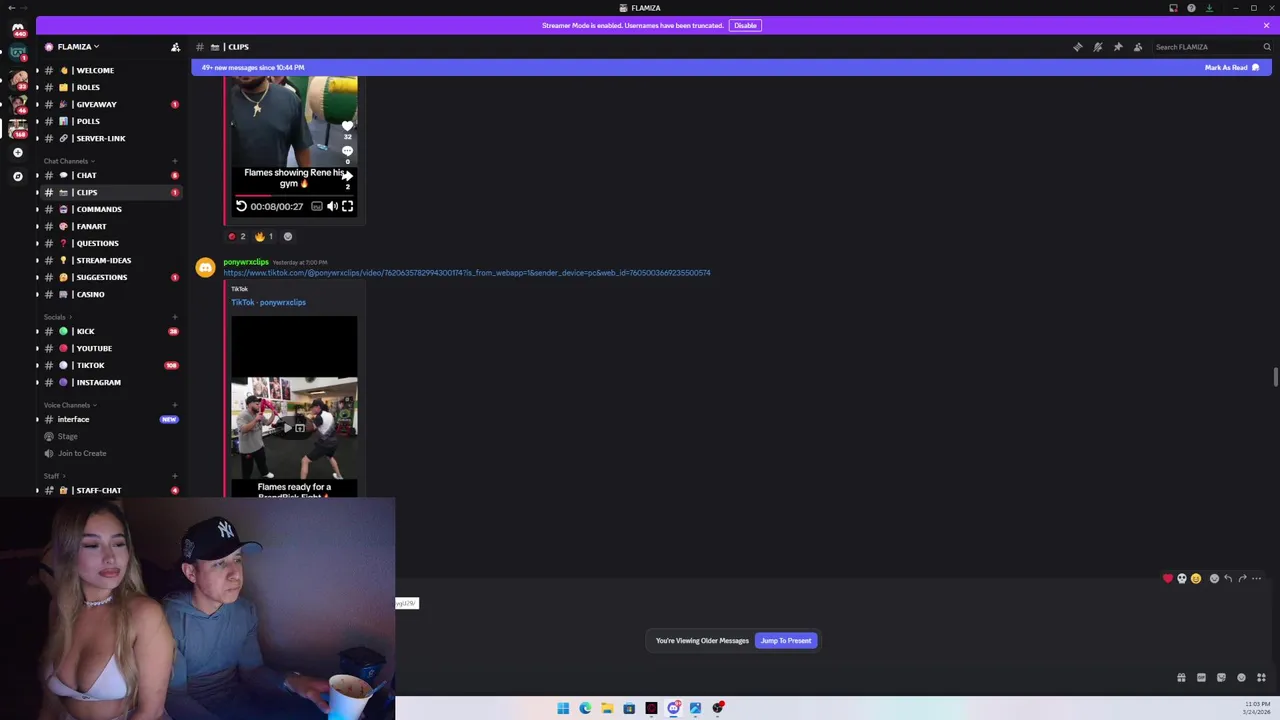Toggle the fire emoji reaction

[264, 236]
